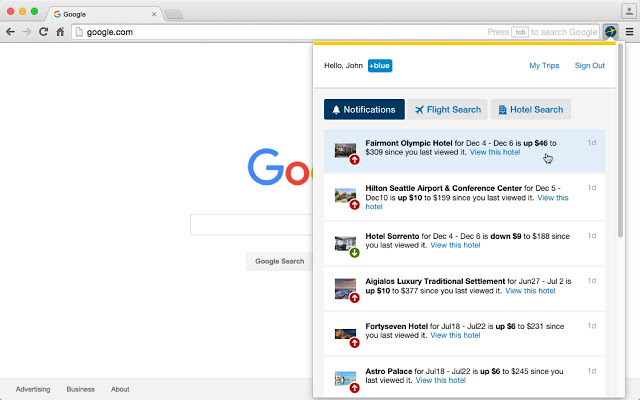Open View this hotel for Fortyseven Hotel
This screenshot has height=400, width=640.
pos(455,336)
